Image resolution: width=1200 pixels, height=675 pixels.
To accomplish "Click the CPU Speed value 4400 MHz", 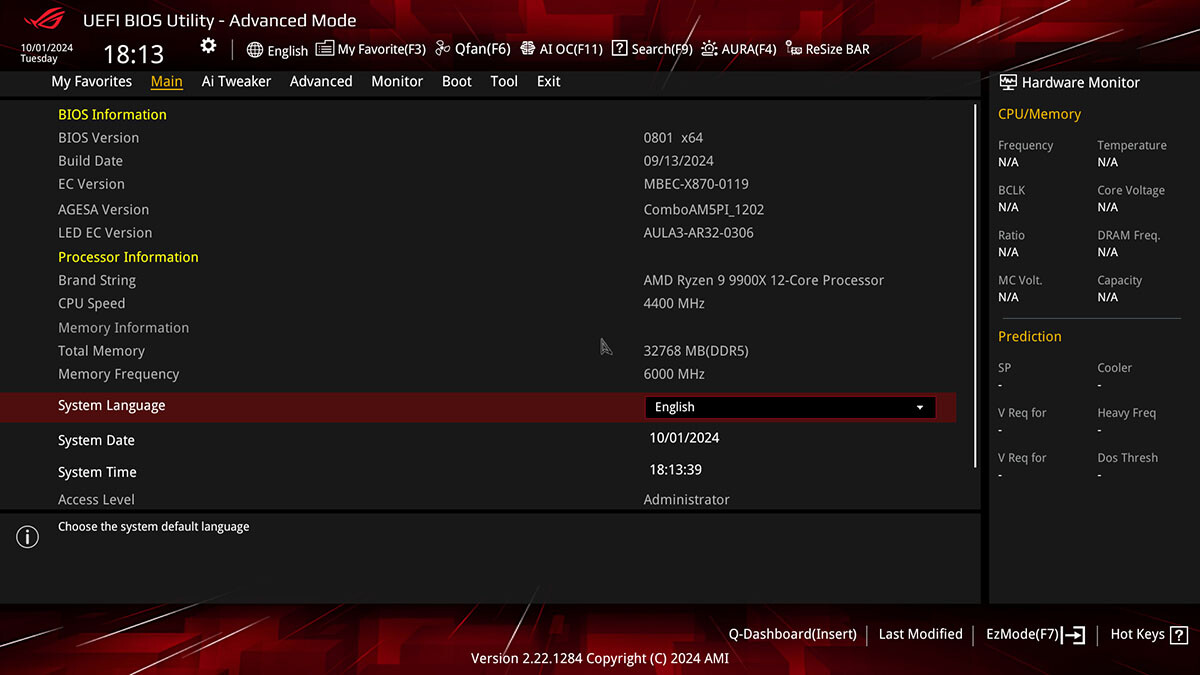I will [674, 304].
